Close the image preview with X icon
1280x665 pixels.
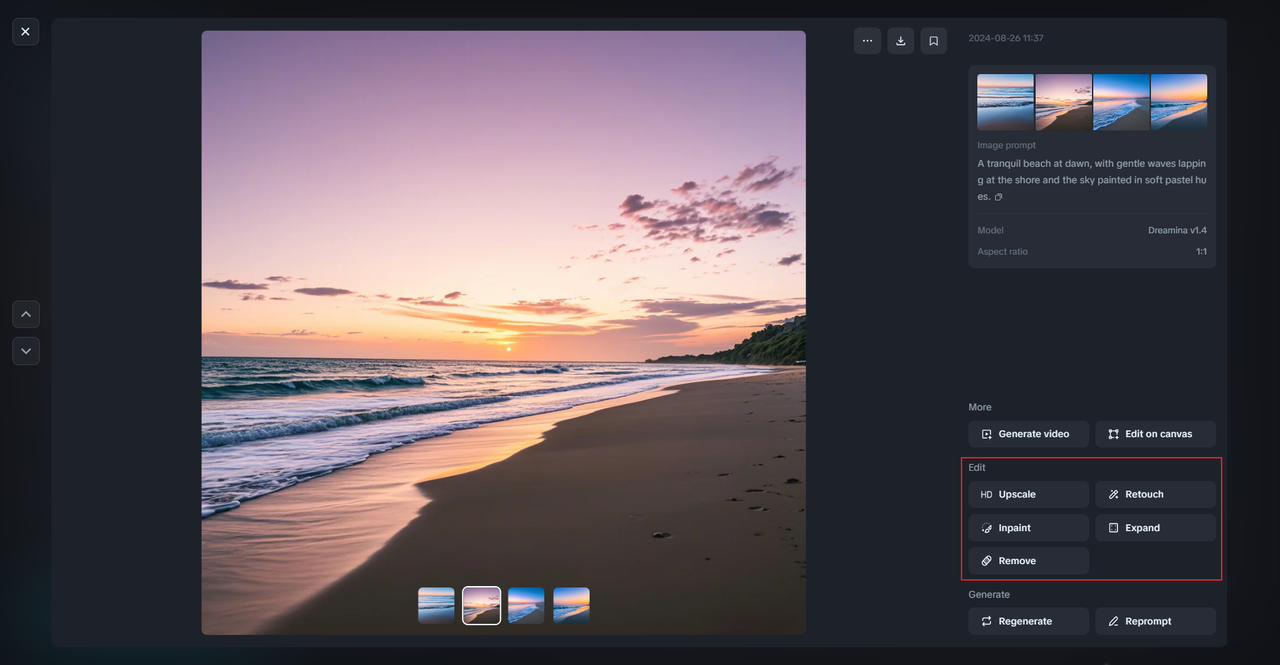(x=25, y=32)
